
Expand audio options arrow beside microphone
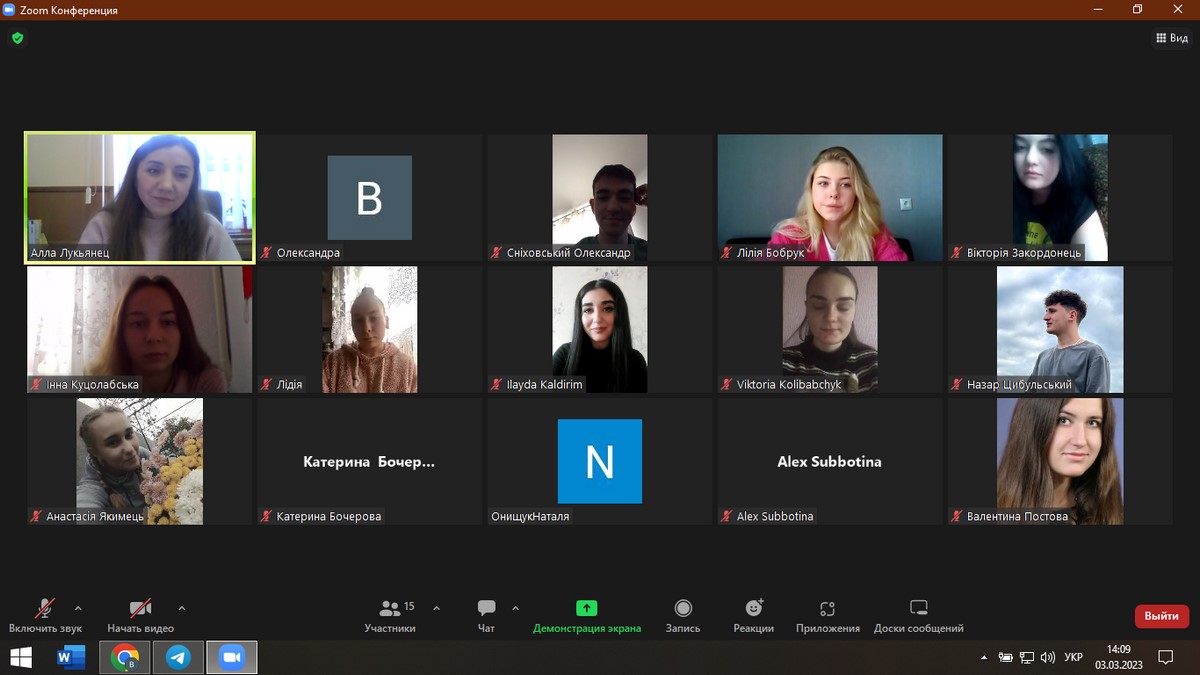click(78, 608)
